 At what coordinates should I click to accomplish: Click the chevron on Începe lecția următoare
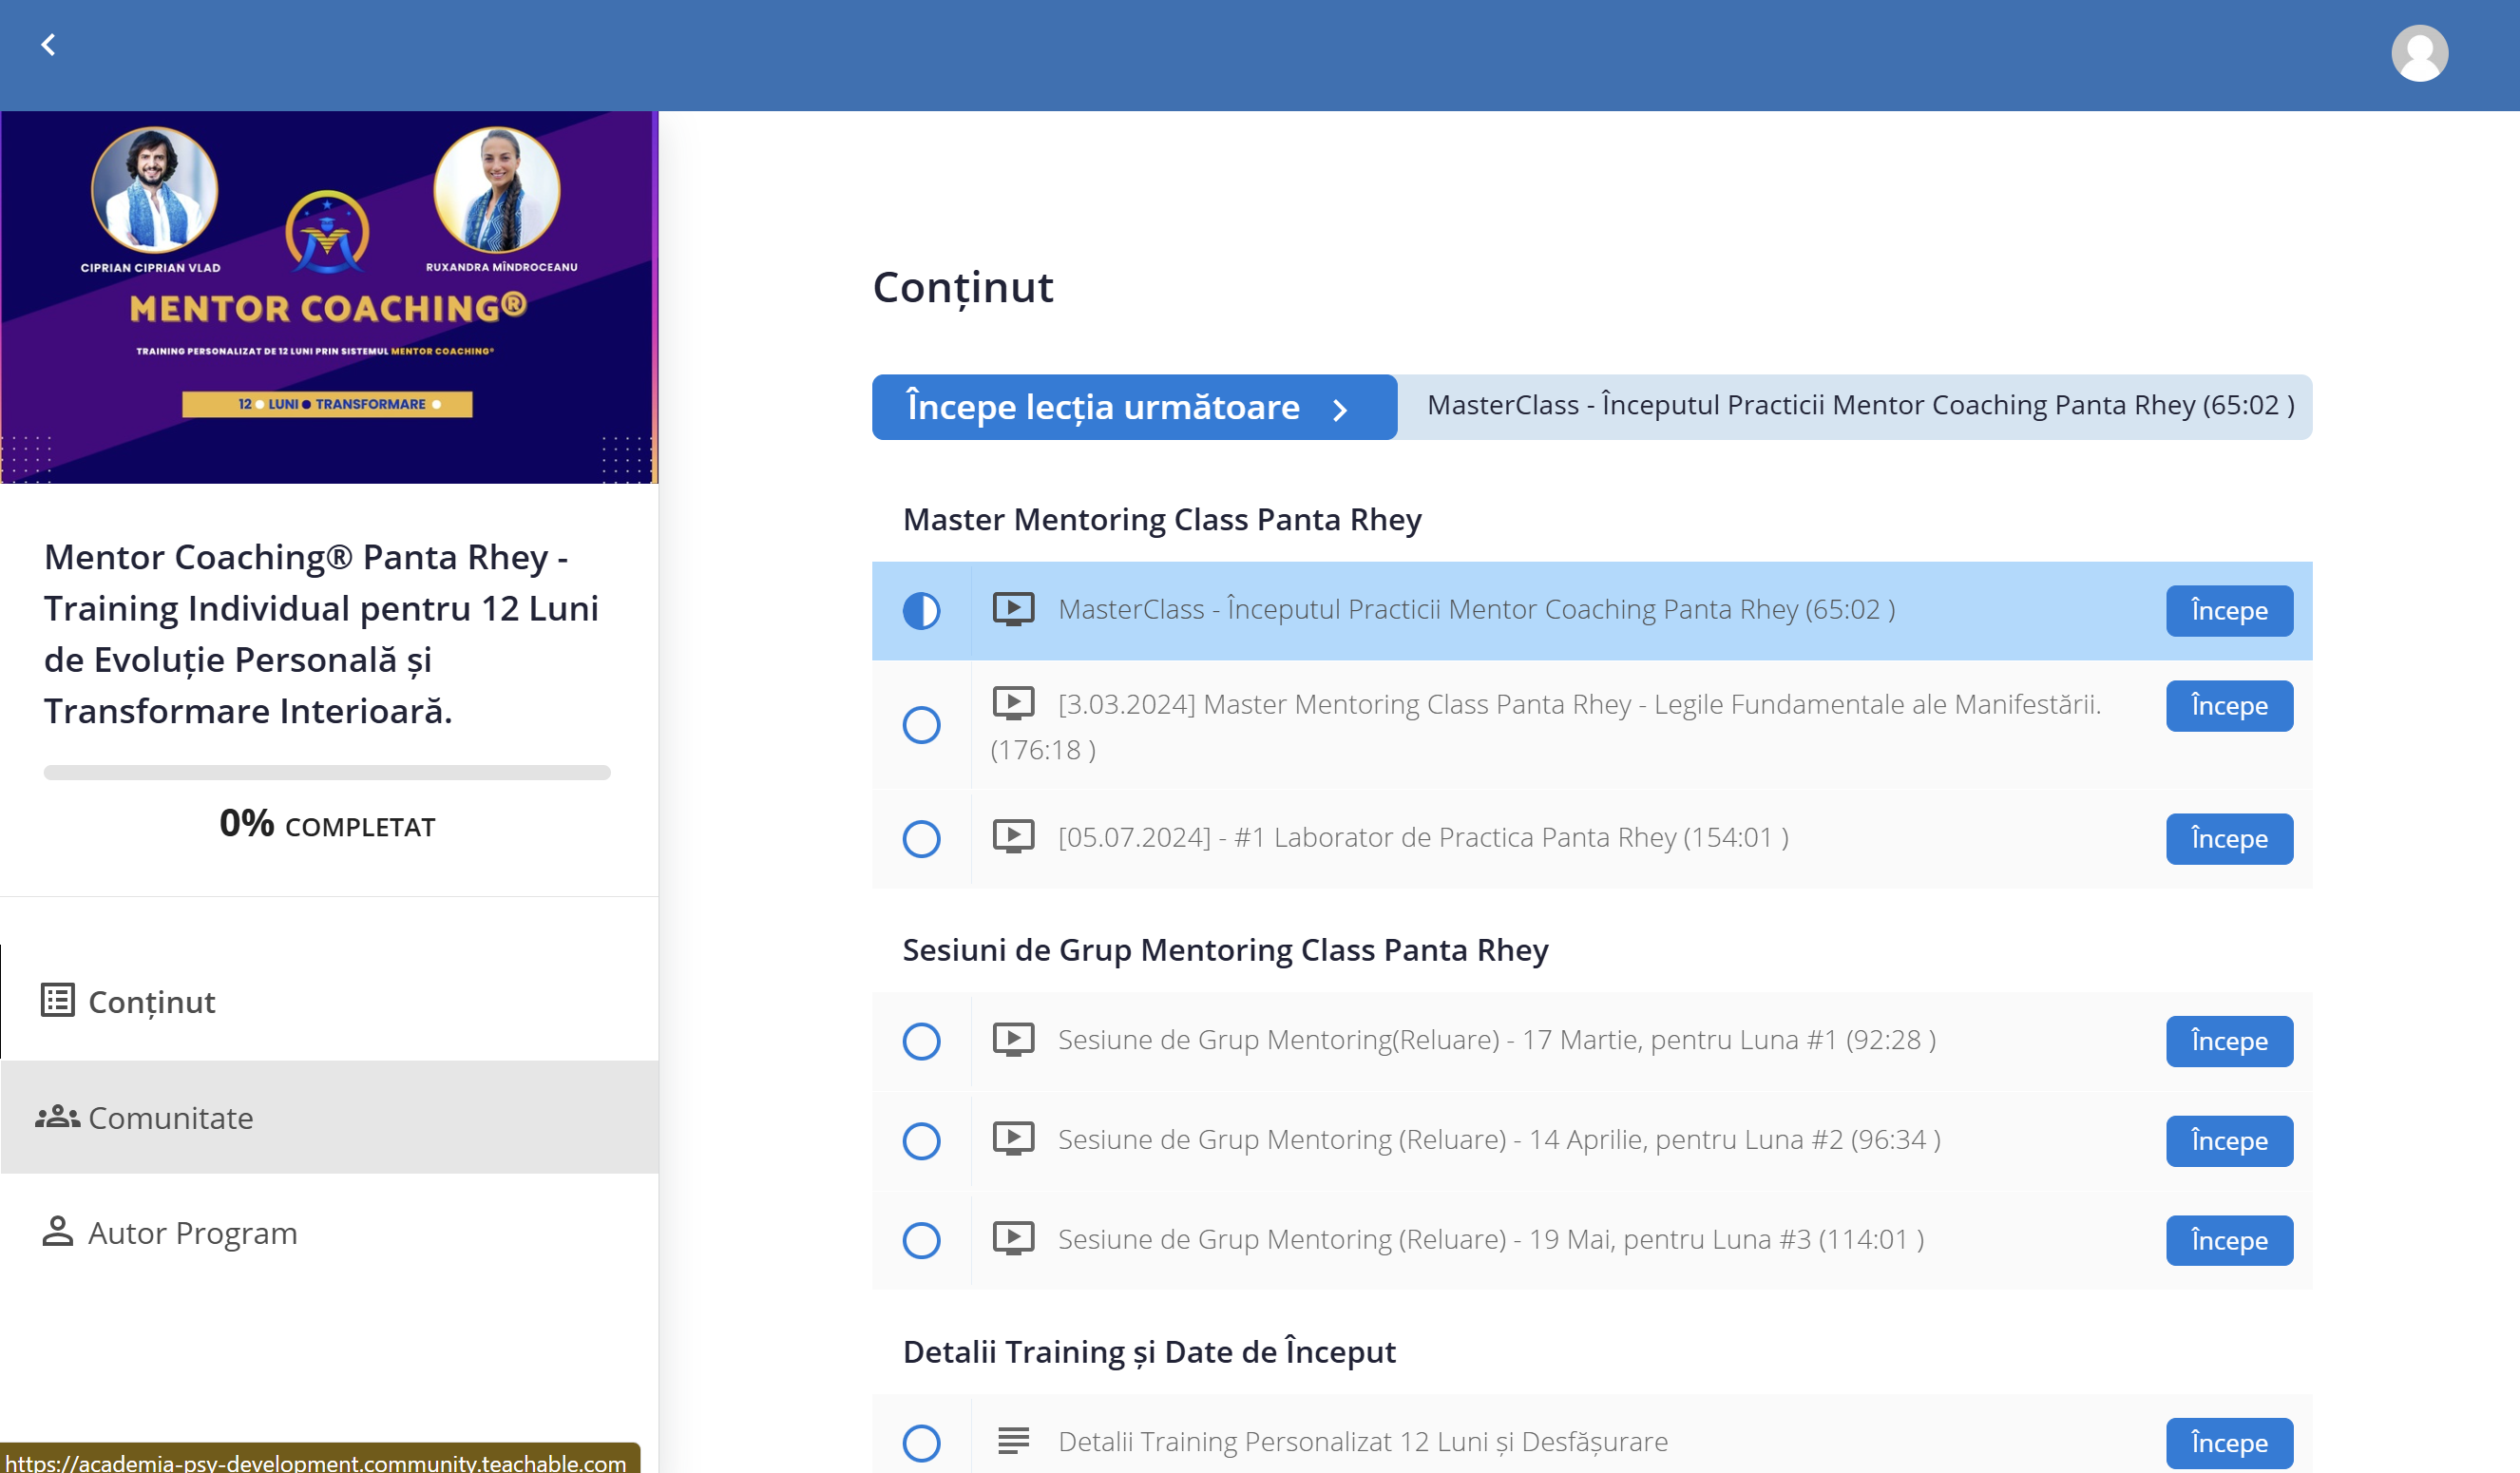coord(1340,410)
